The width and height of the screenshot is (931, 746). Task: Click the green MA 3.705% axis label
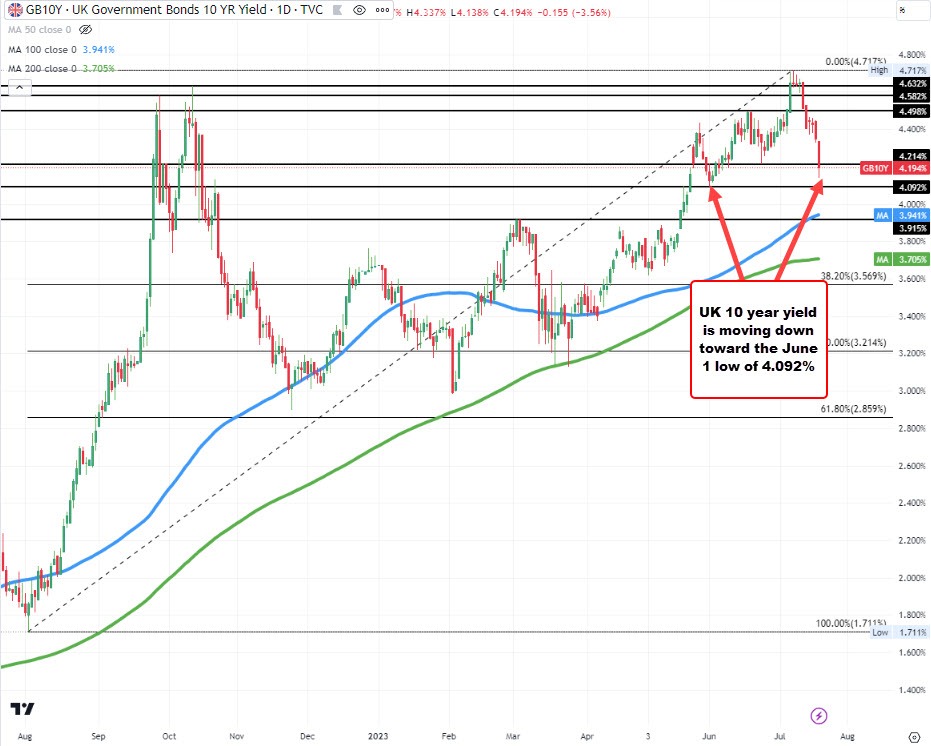[x=903, y=258]
